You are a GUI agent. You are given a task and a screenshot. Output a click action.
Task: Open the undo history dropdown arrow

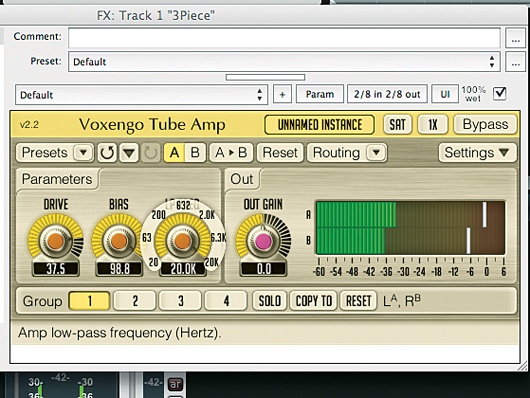pyautogui.click(x=129, y=153)
